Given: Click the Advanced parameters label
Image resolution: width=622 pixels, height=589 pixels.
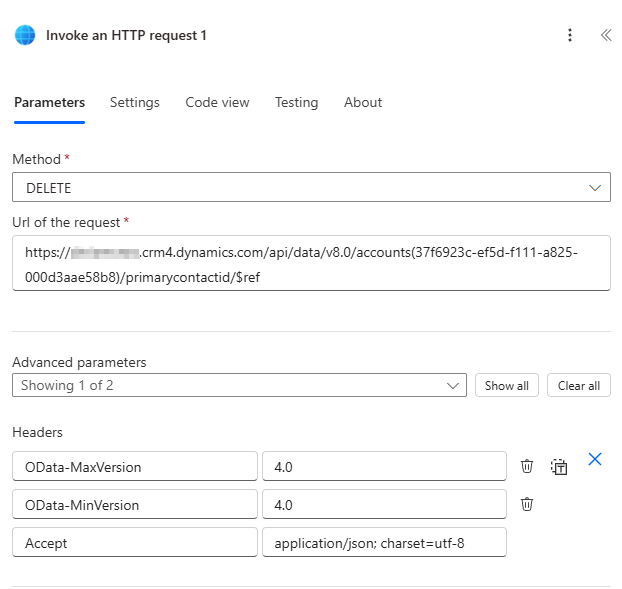Looking at the screenshot, I should (79, 362).
